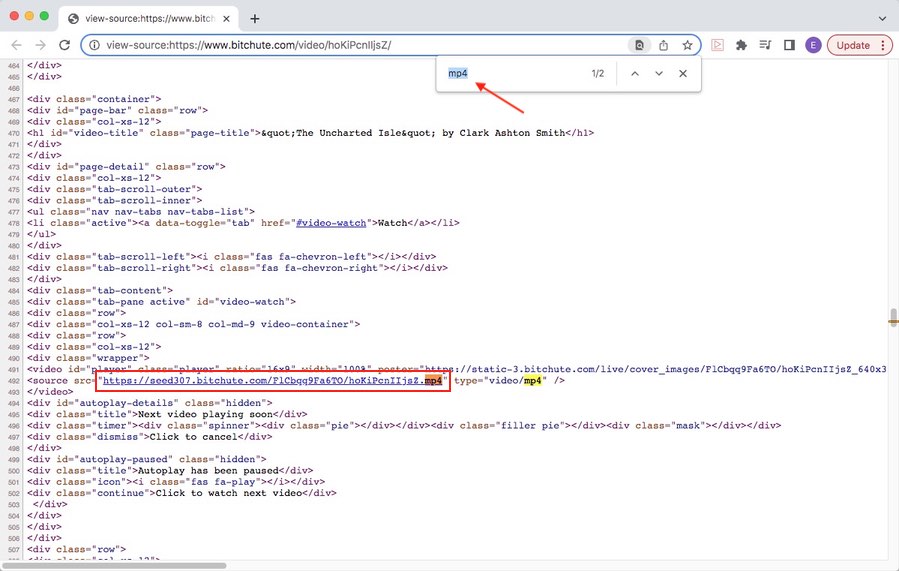899x571 pixels.
Task: Close the find bar
Action: [682, 73]
